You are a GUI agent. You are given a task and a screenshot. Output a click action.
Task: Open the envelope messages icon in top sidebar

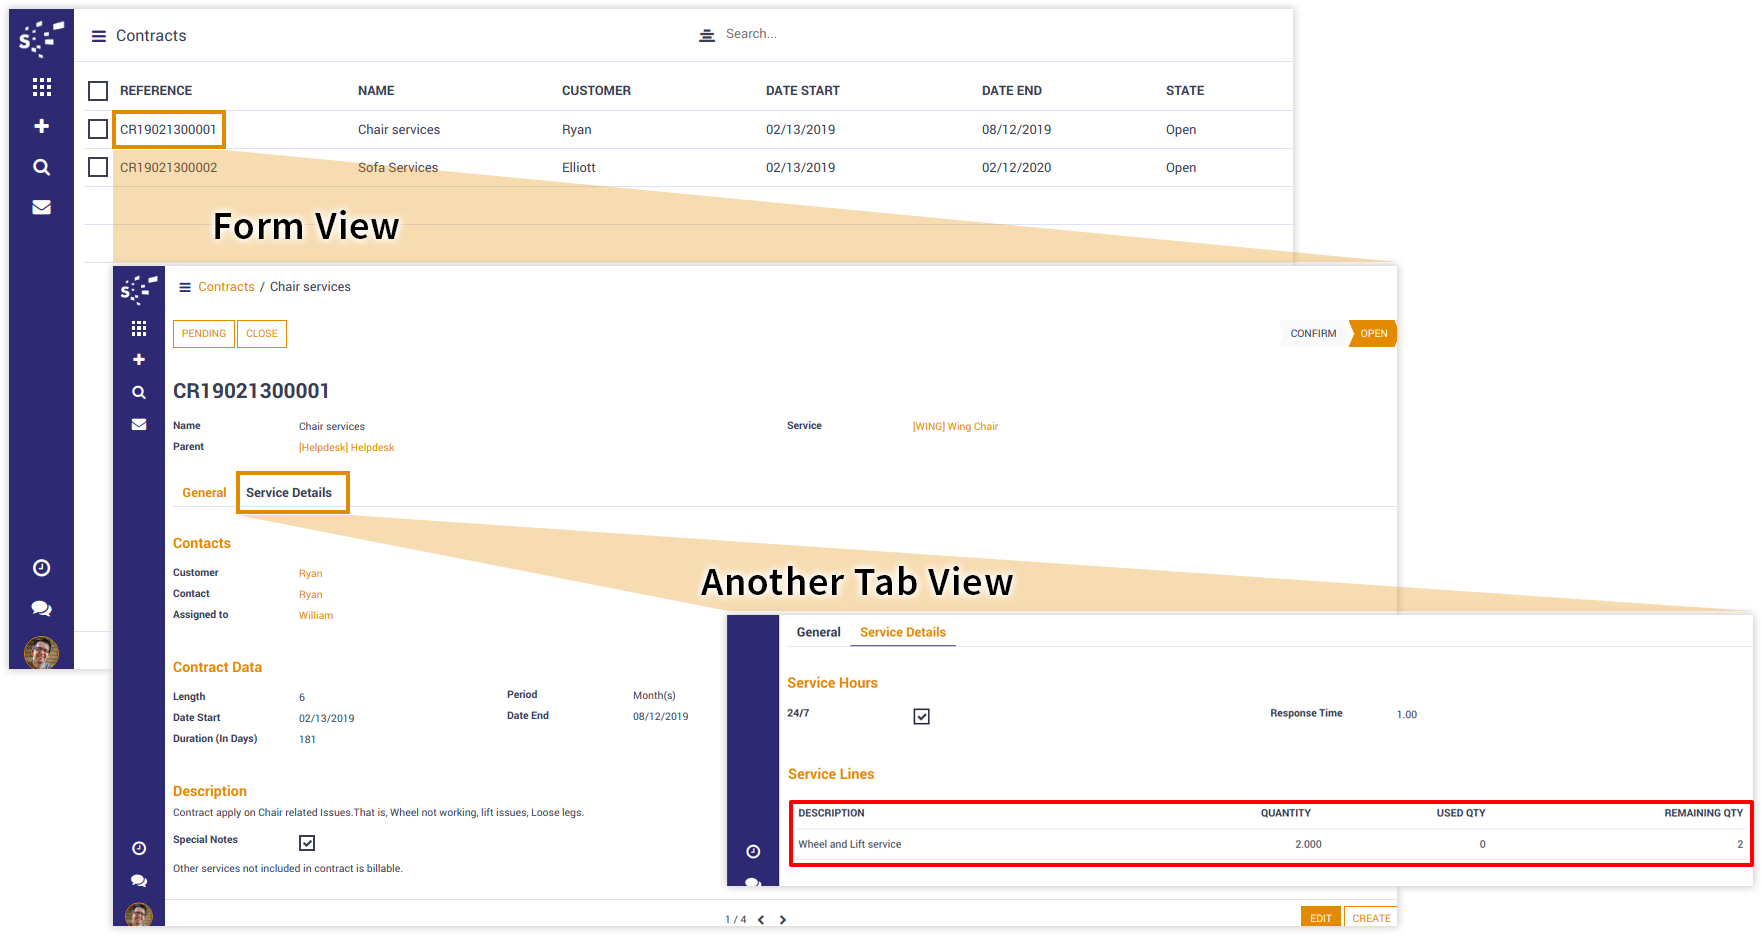coord(41,207)
